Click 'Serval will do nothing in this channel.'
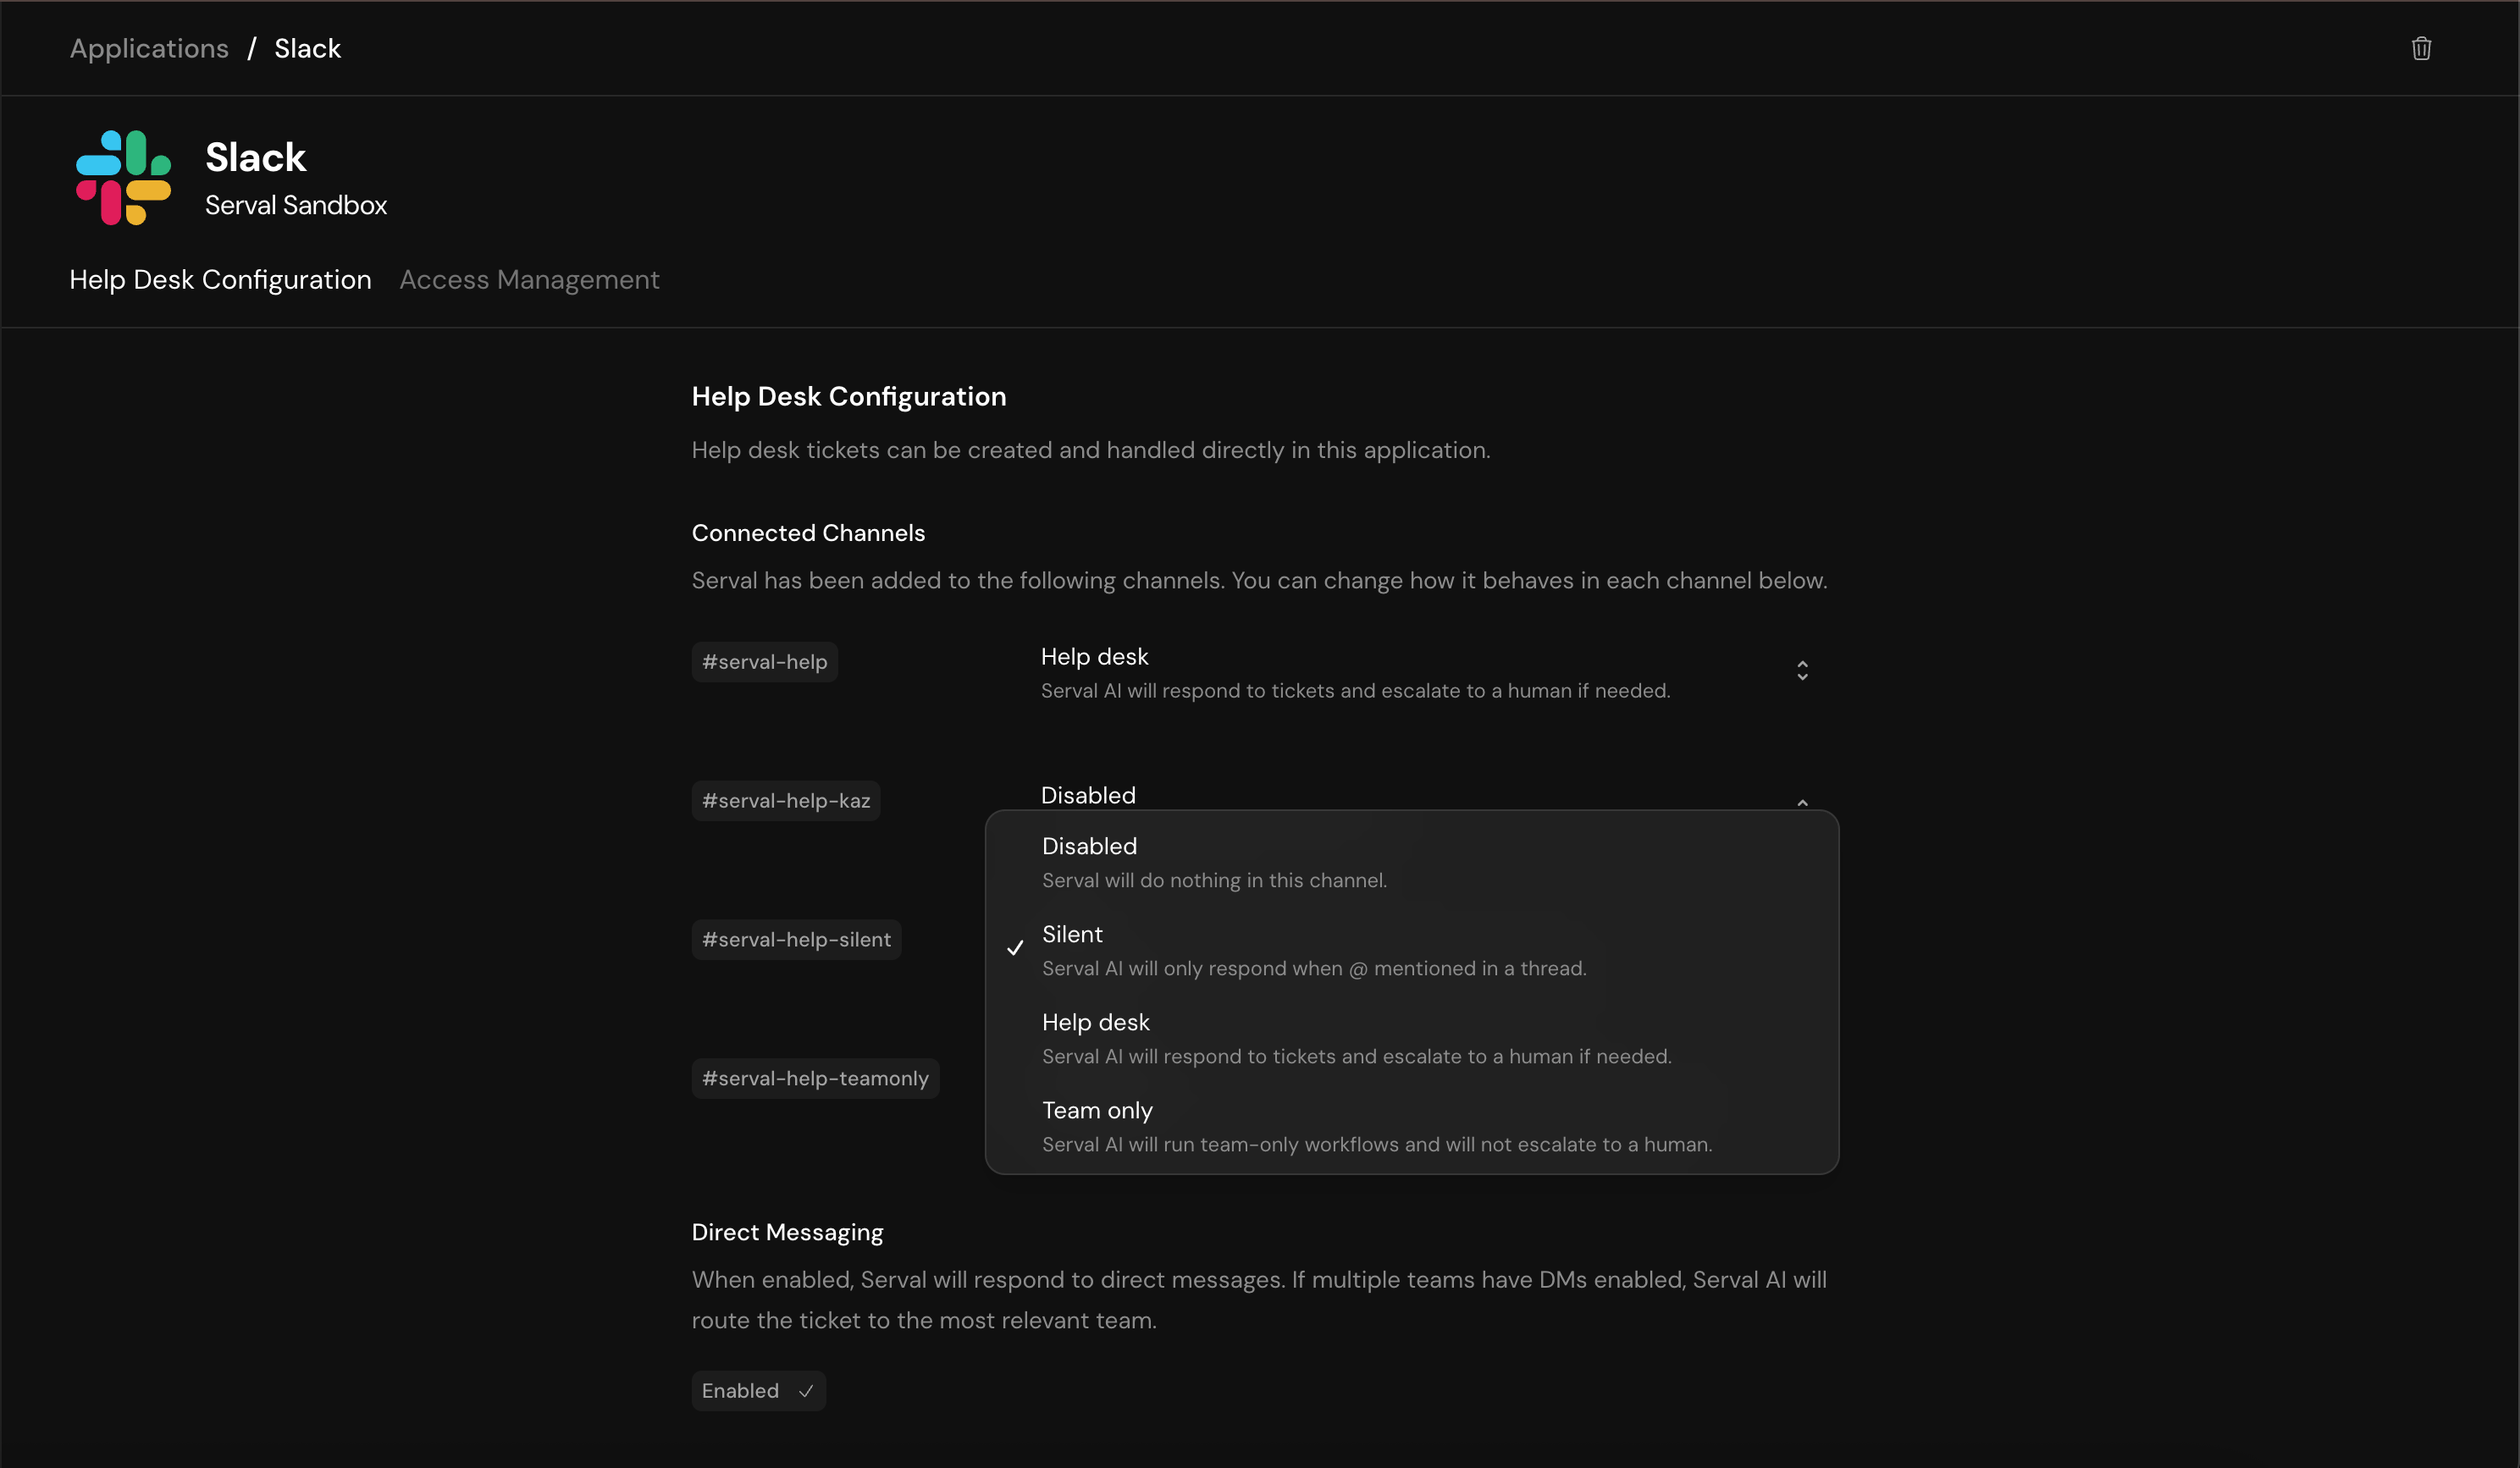 tap(1214, 880)
